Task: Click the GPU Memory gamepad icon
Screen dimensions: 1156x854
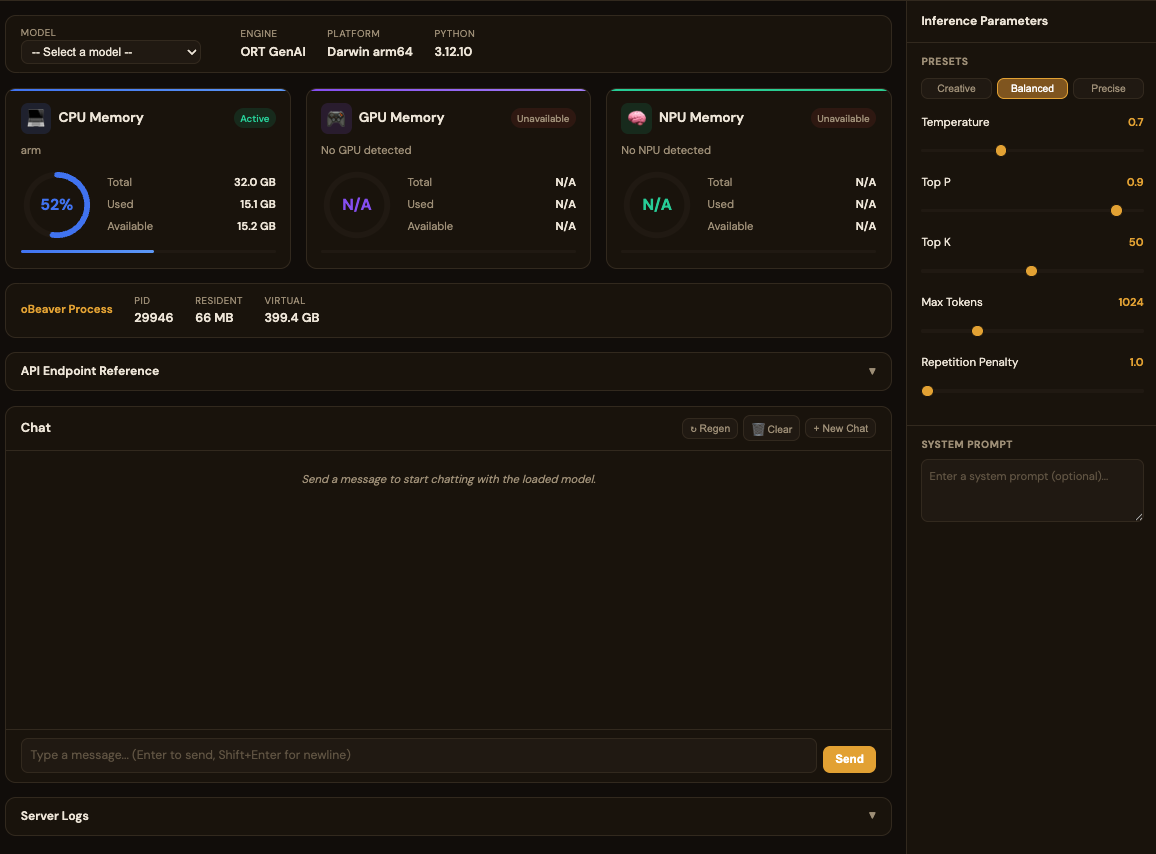Action: coord(336,118)
